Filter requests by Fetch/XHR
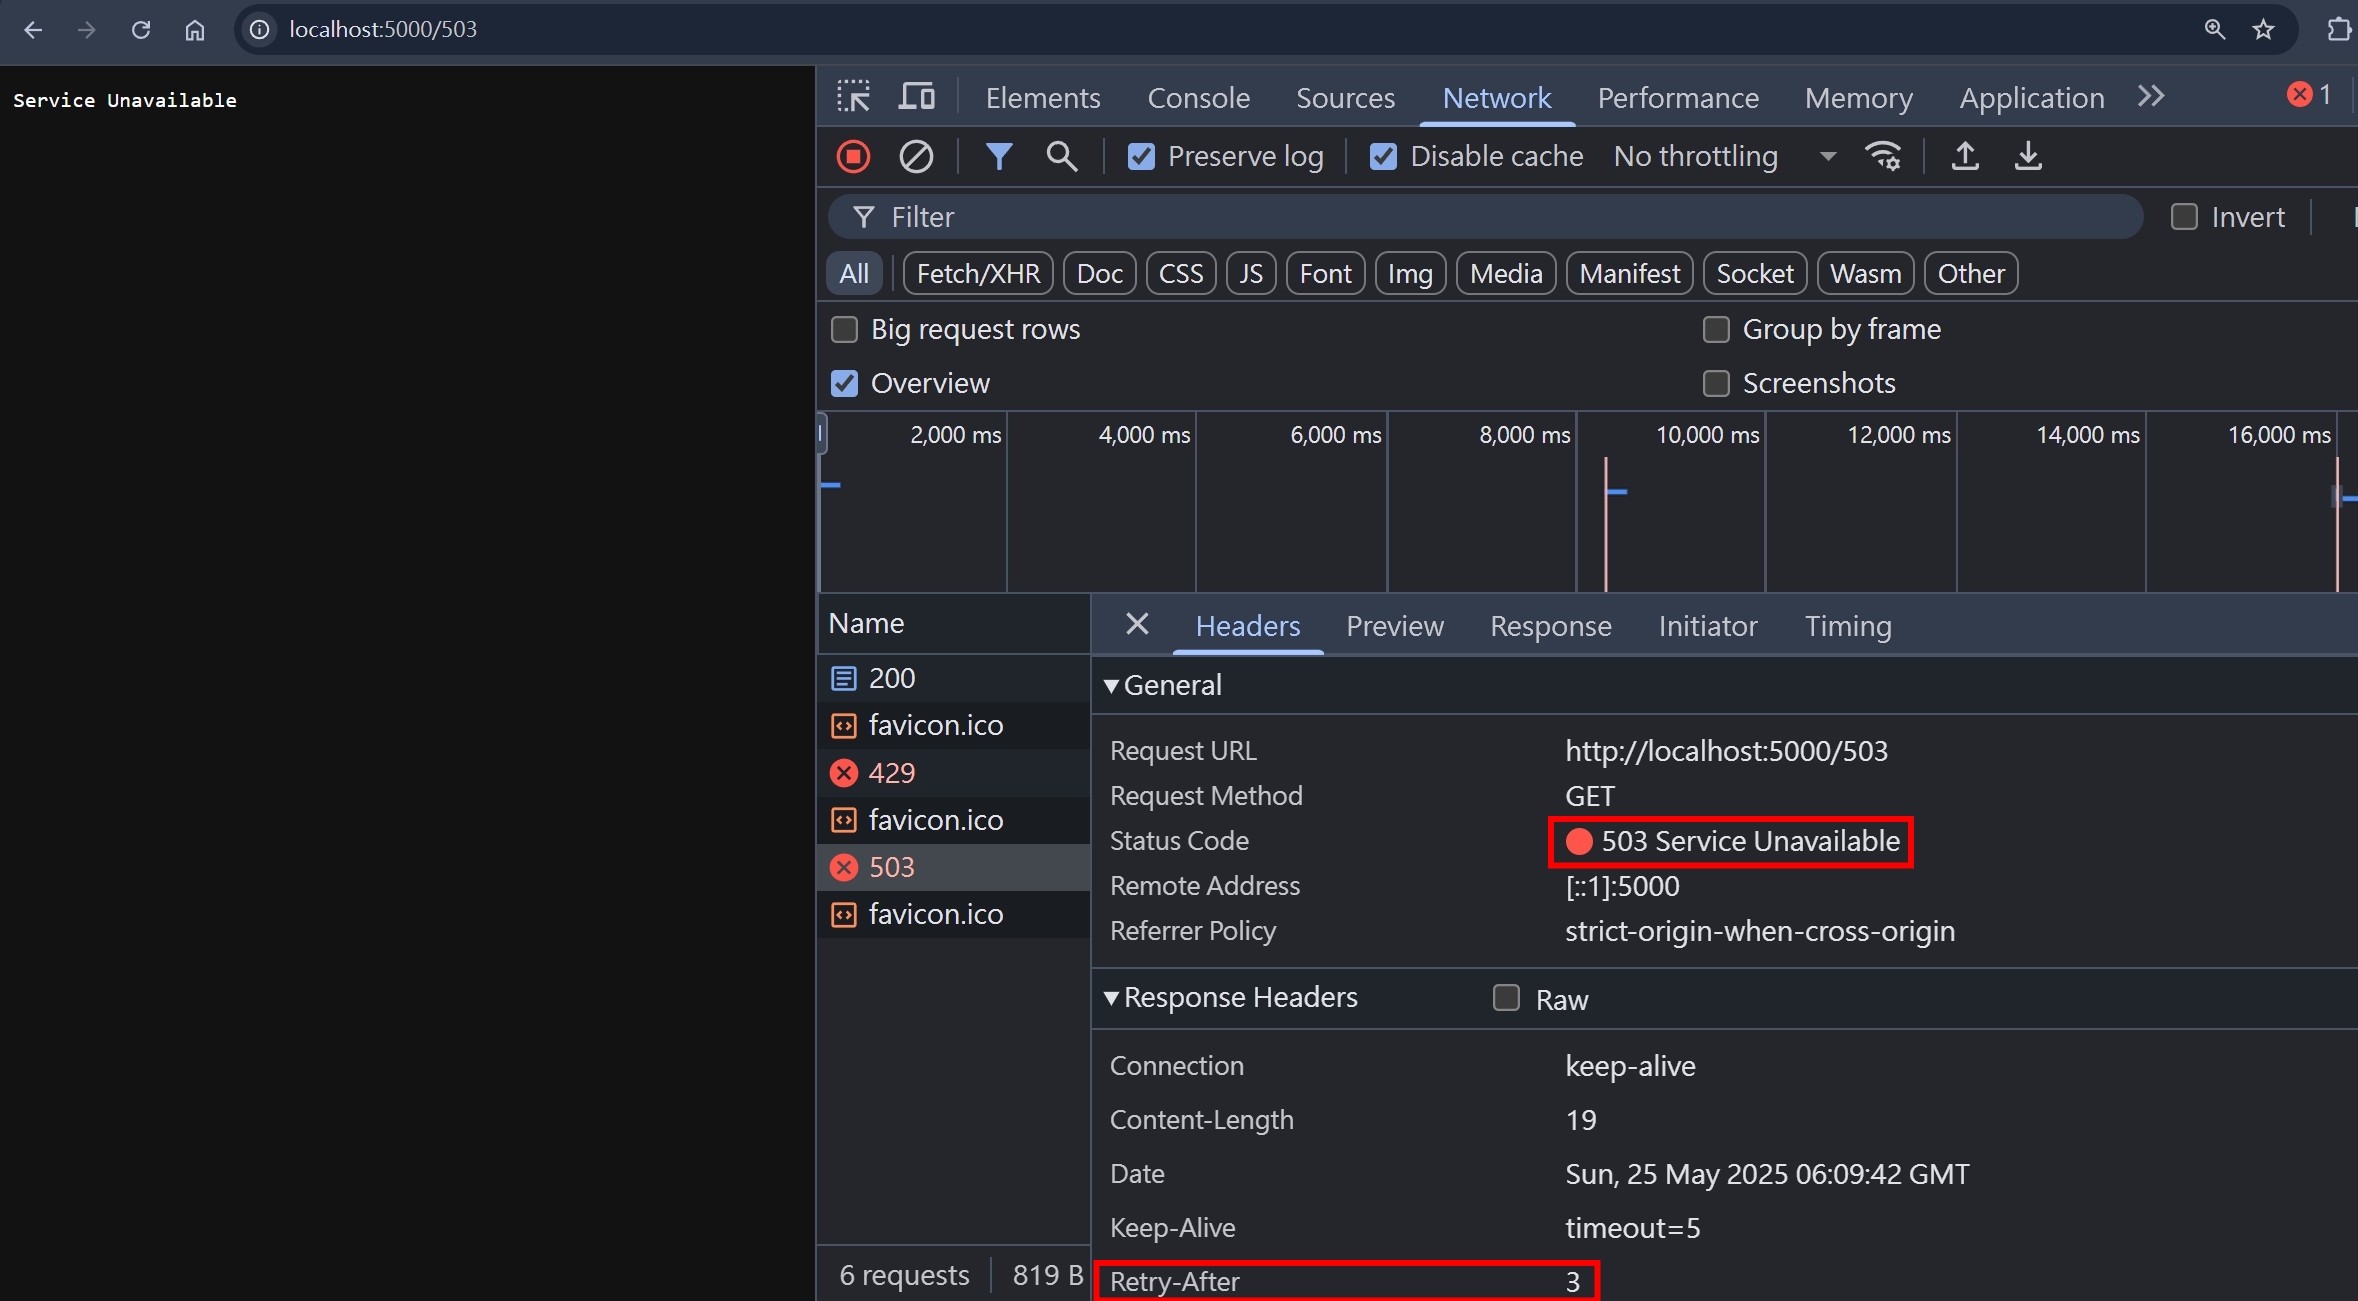The height and width of the screenshot is (1301, 2358). pos(978,274)
